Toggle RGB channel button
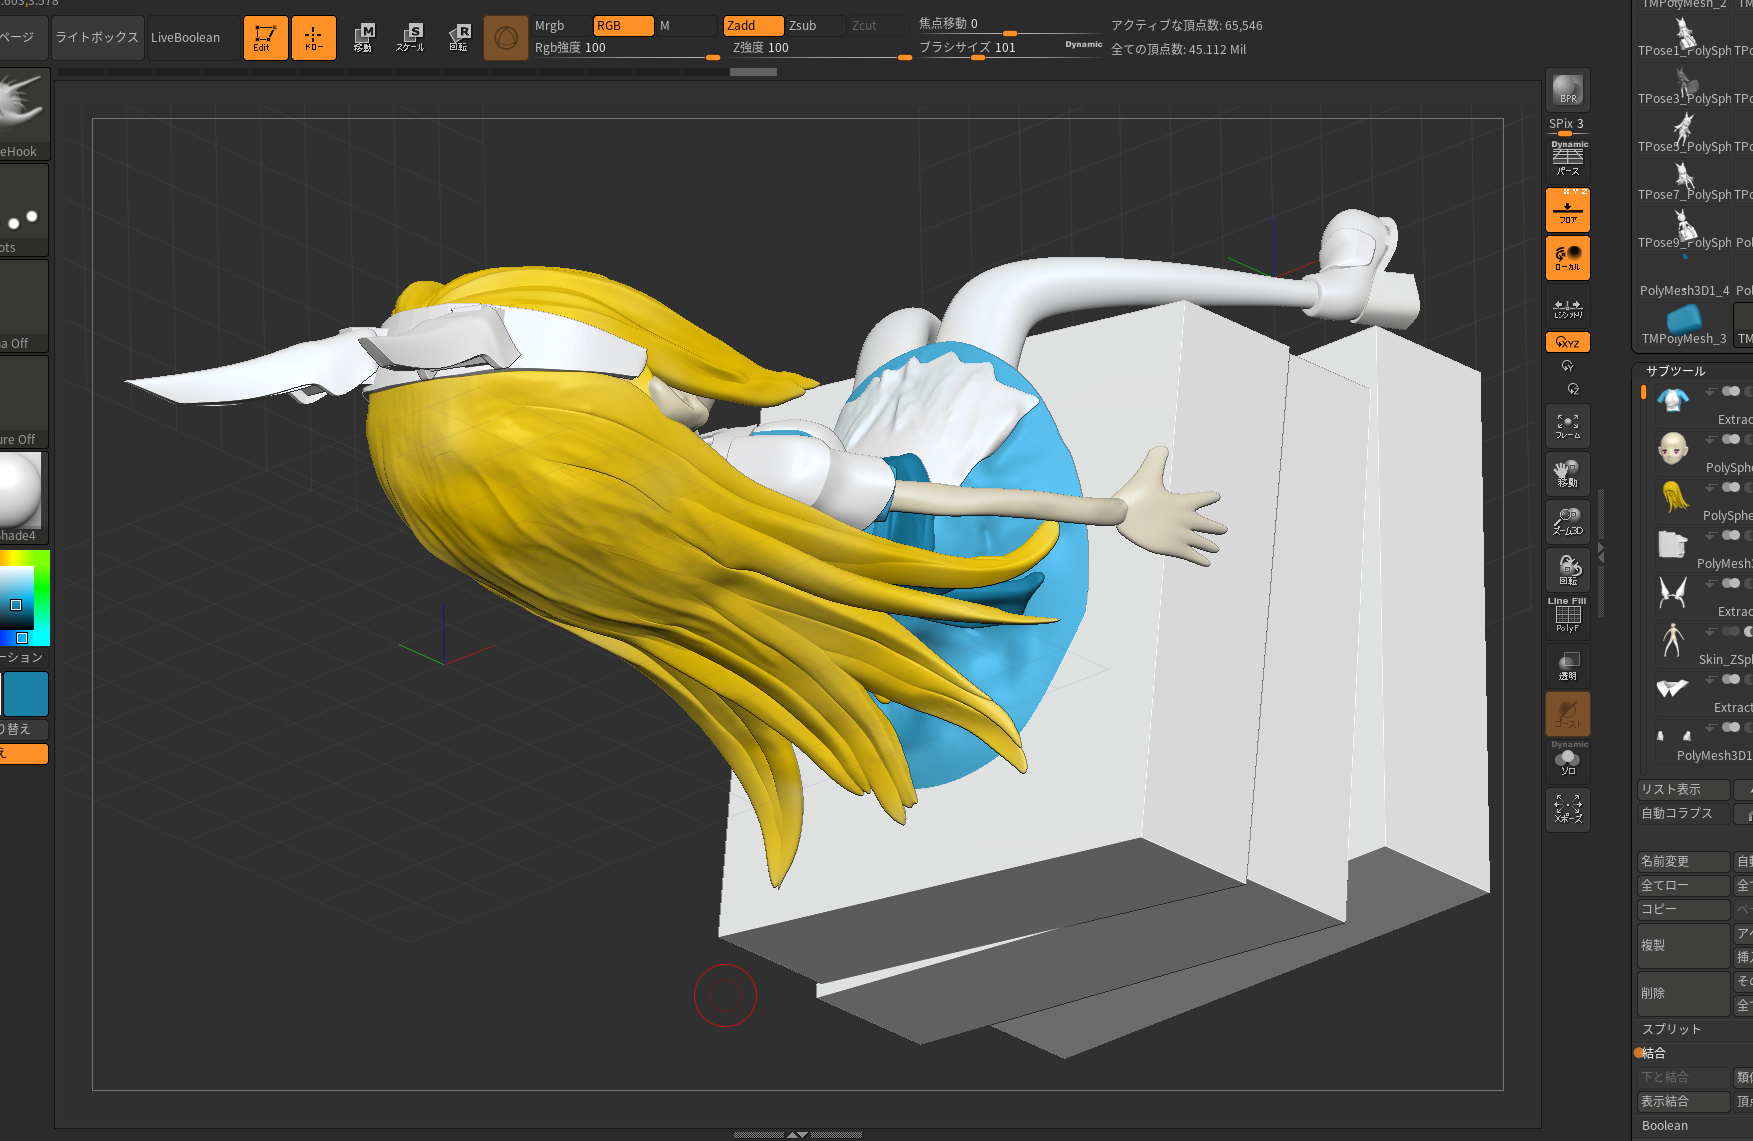The image size is (1753, 1141). tap(623, 26)
